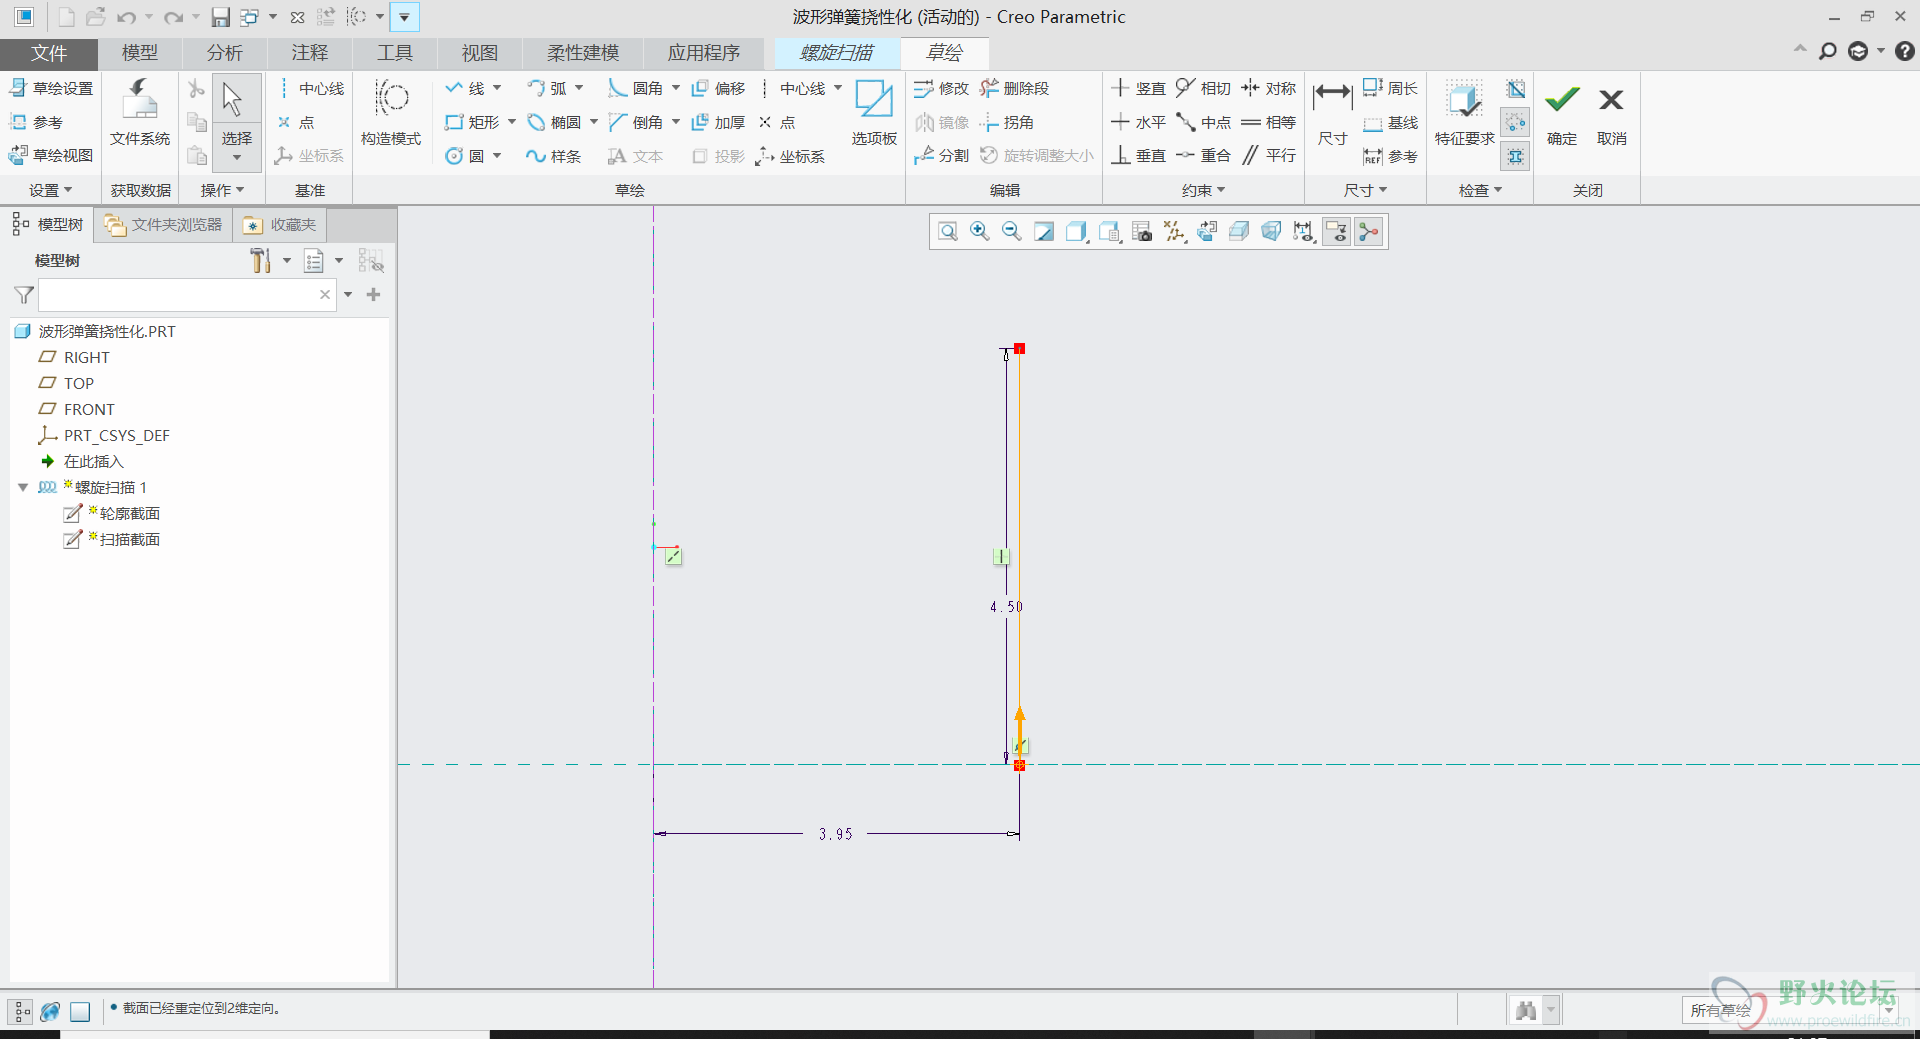Select the 删除段 (Delete Segment) tool
The width and height of the screenshot is (1920, 1039).
pos(1015,88)
